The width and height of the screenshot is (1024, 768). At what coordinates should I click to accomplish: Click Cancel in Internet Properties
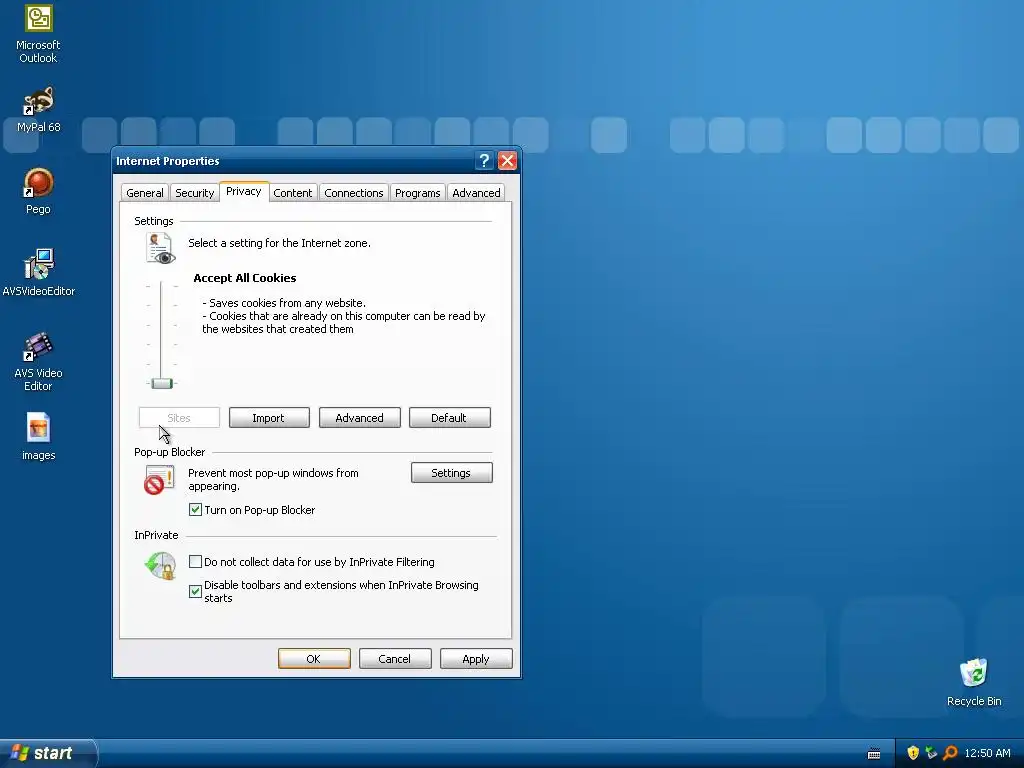(x=395, y=659)
